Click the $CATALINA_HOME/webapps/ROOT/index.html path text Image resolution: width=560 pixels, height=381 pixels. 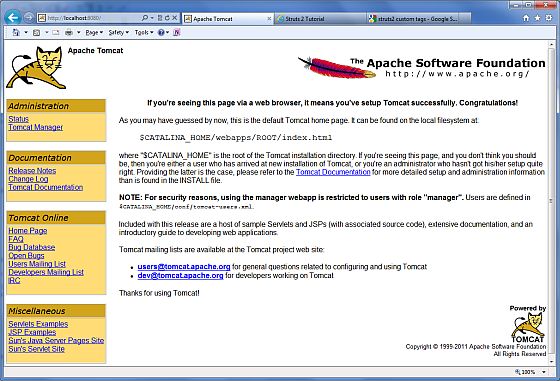(236, 137)
